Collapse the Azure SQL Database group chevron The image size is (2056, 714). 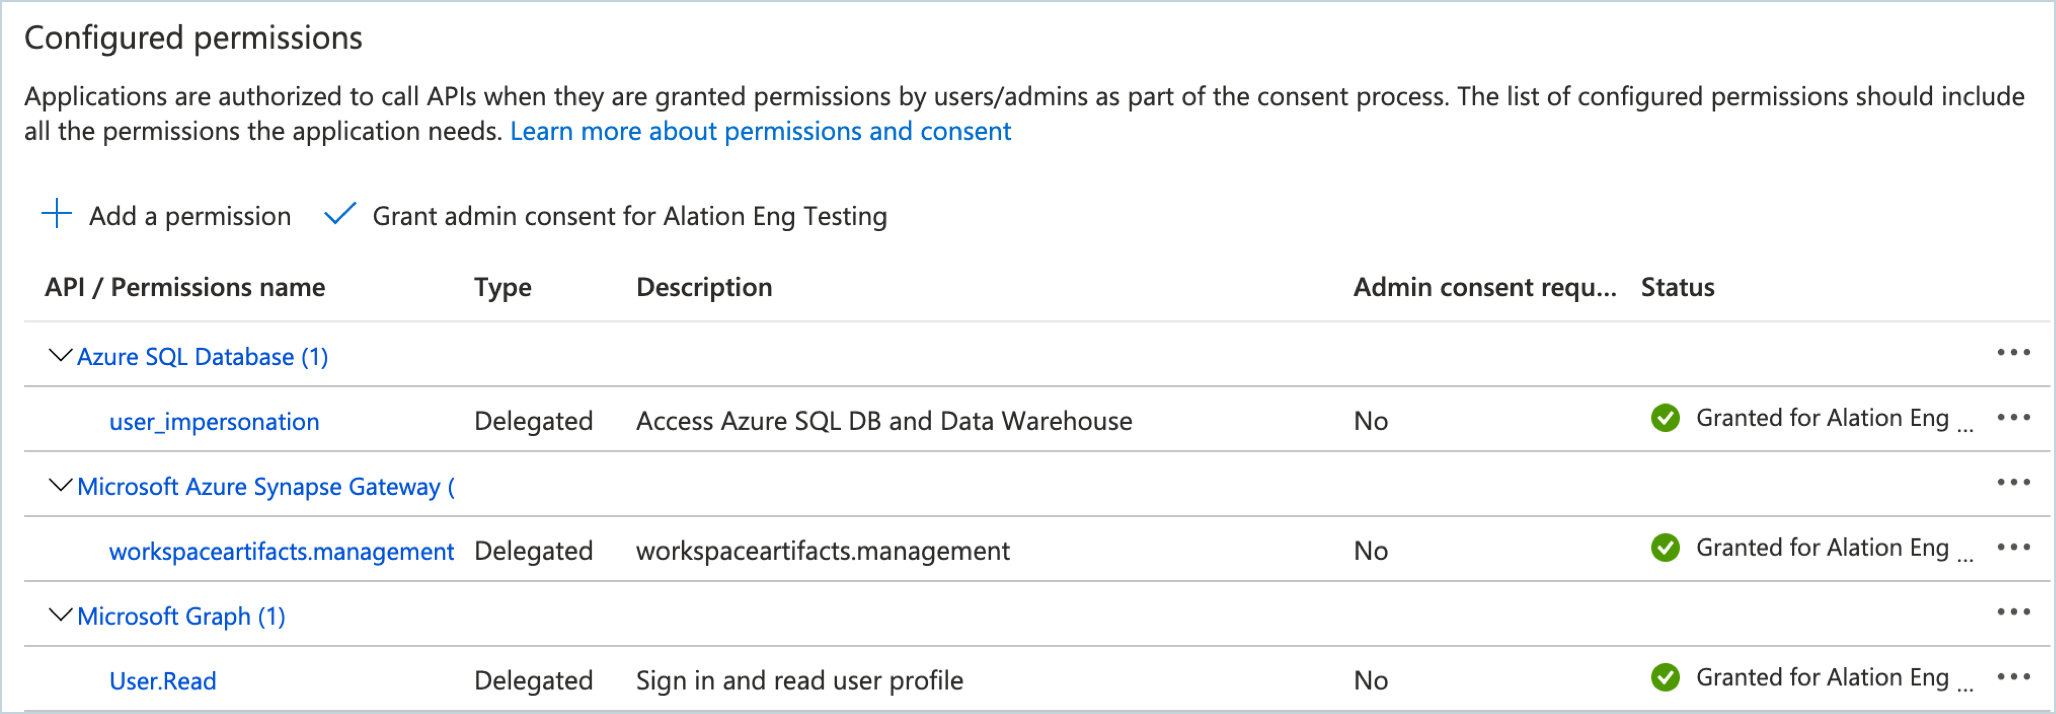(x=61, y=355)
